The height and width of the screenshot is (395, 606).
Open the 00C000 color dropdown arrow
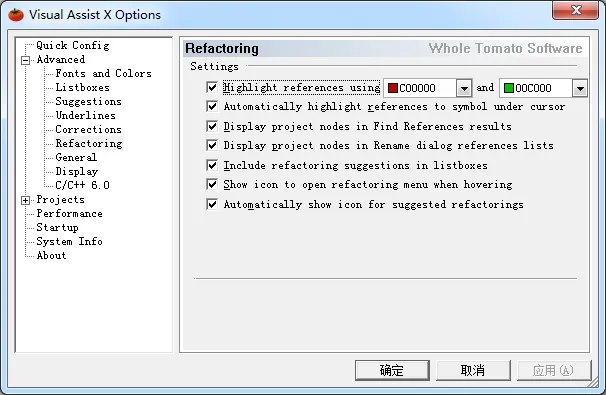click(580, 88)
